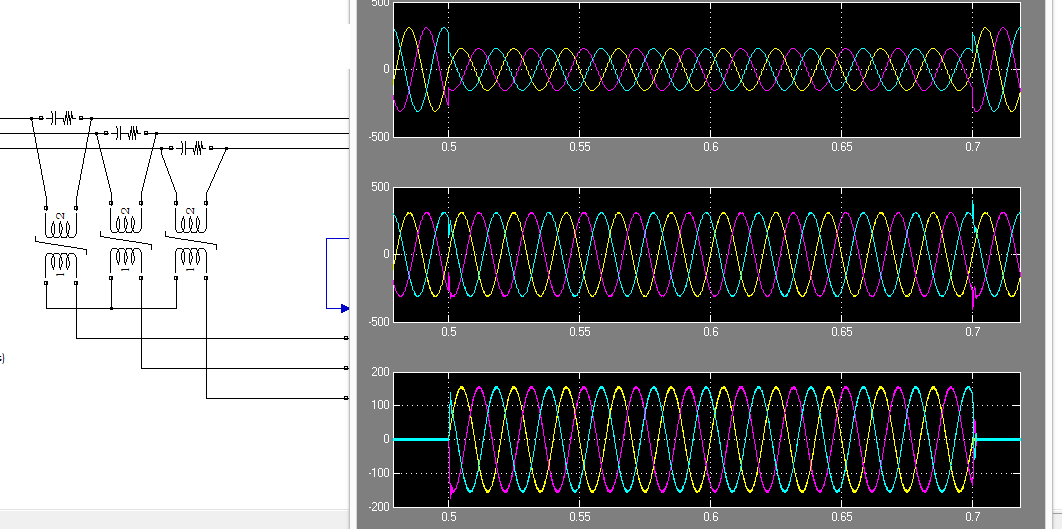Click the '200' y-axis label in bottom plot
1062x529 pixels.
381,372
